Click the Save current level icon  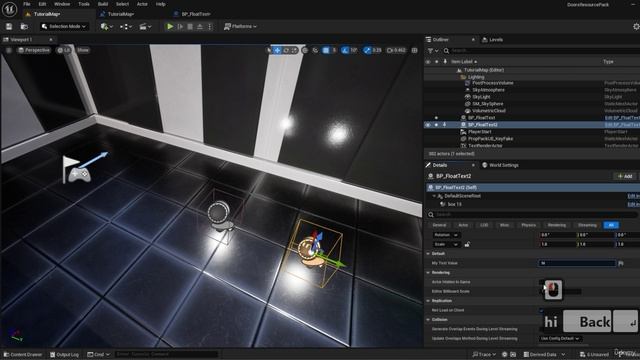click(x=9, y=27)
